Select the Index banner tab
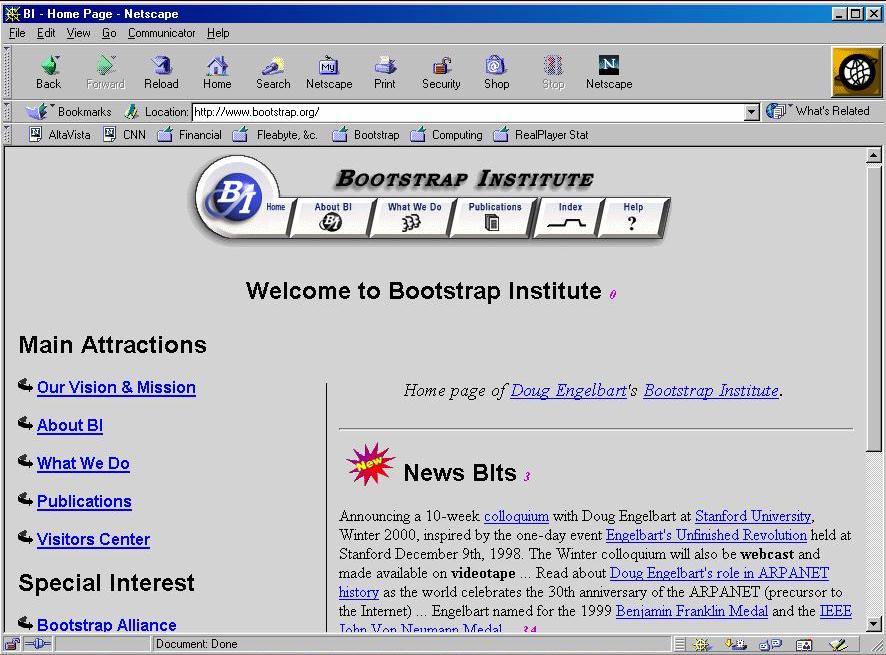Screen dimensions: 886x655 570,217
